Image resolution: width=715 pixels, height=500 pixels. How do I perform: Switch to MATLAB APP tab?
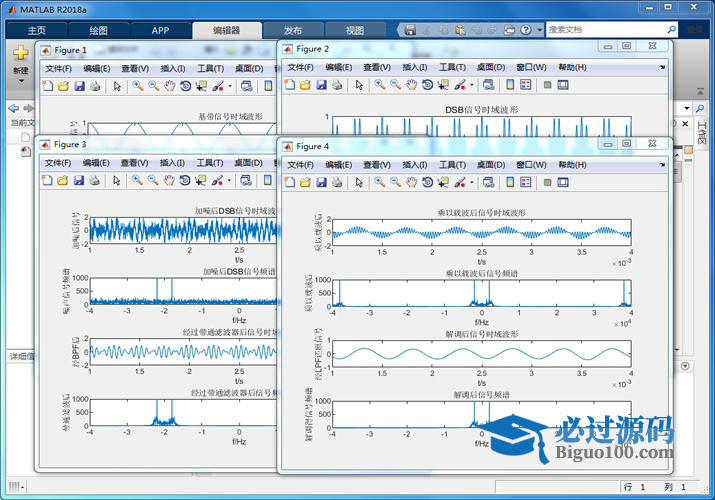click(x=161, y=31)
